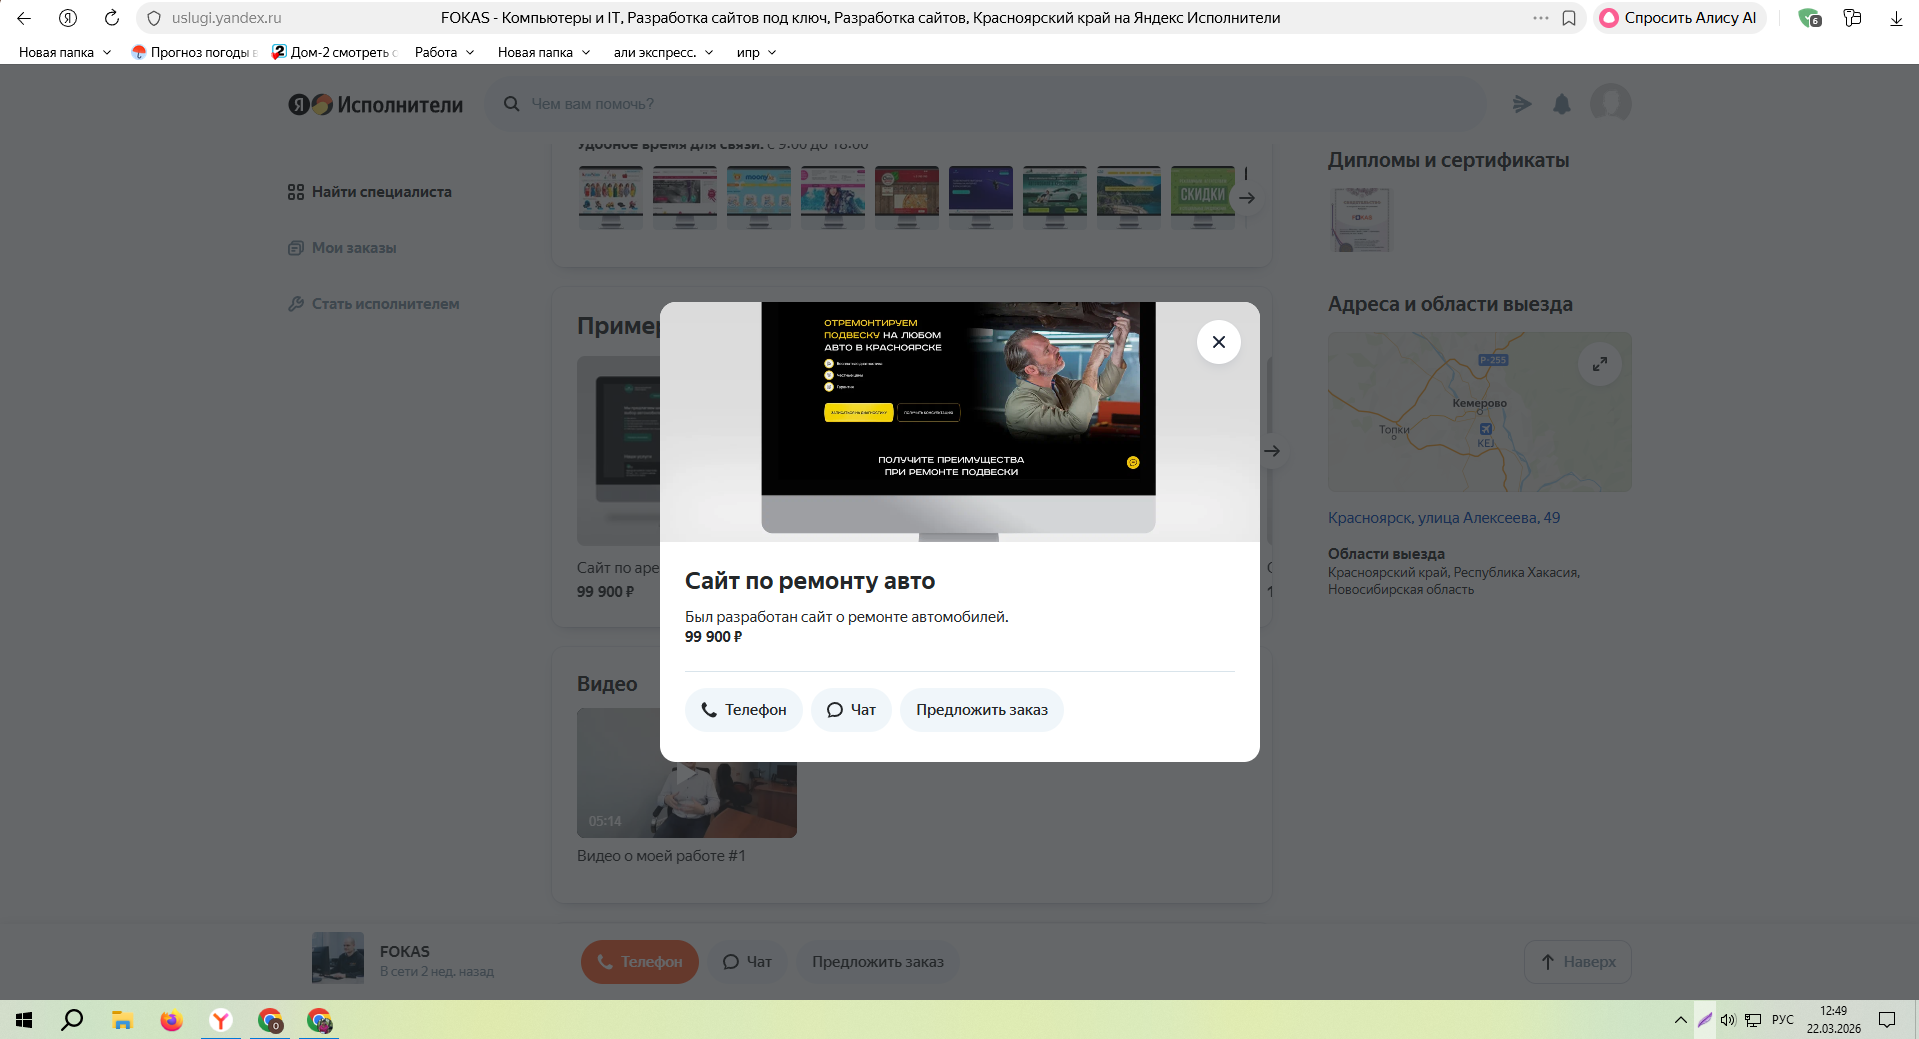This screenshot has height=1039, width=1919.
Task: Open Дом-2 смотреть bookmark
Action: coord(334,52)
